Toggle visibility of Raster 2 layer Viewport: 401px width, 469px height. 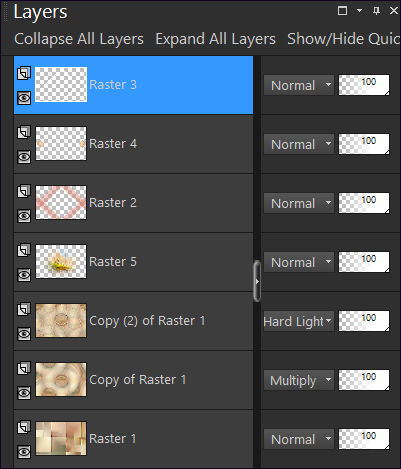pos(24,216)
